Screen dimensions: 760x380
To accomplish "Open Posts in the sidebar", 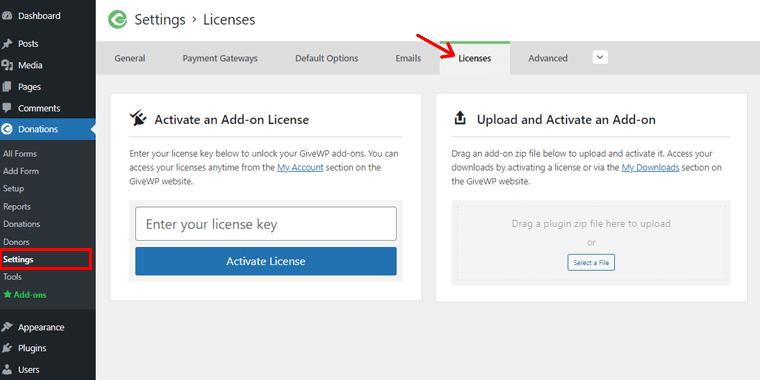I will 28,44.
